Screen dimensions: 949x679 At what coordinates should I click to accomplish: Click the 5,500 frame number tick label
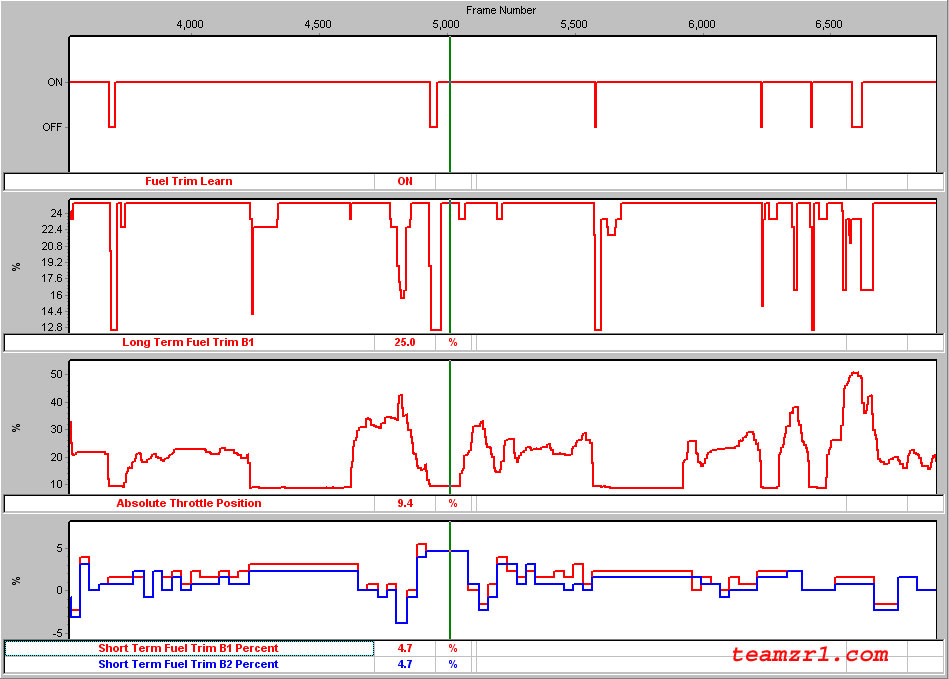coord(574,23)
